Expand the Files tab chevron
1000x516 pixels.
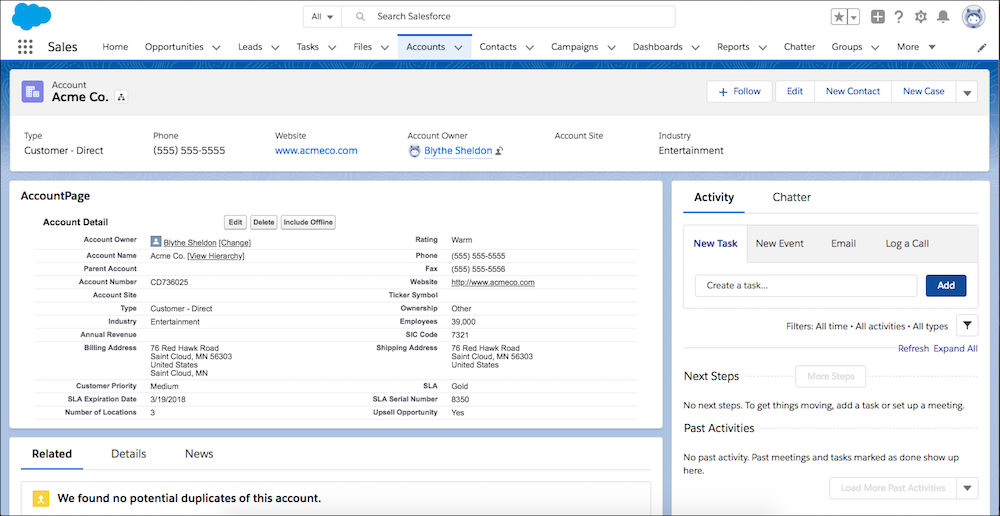tap(385, 47)
